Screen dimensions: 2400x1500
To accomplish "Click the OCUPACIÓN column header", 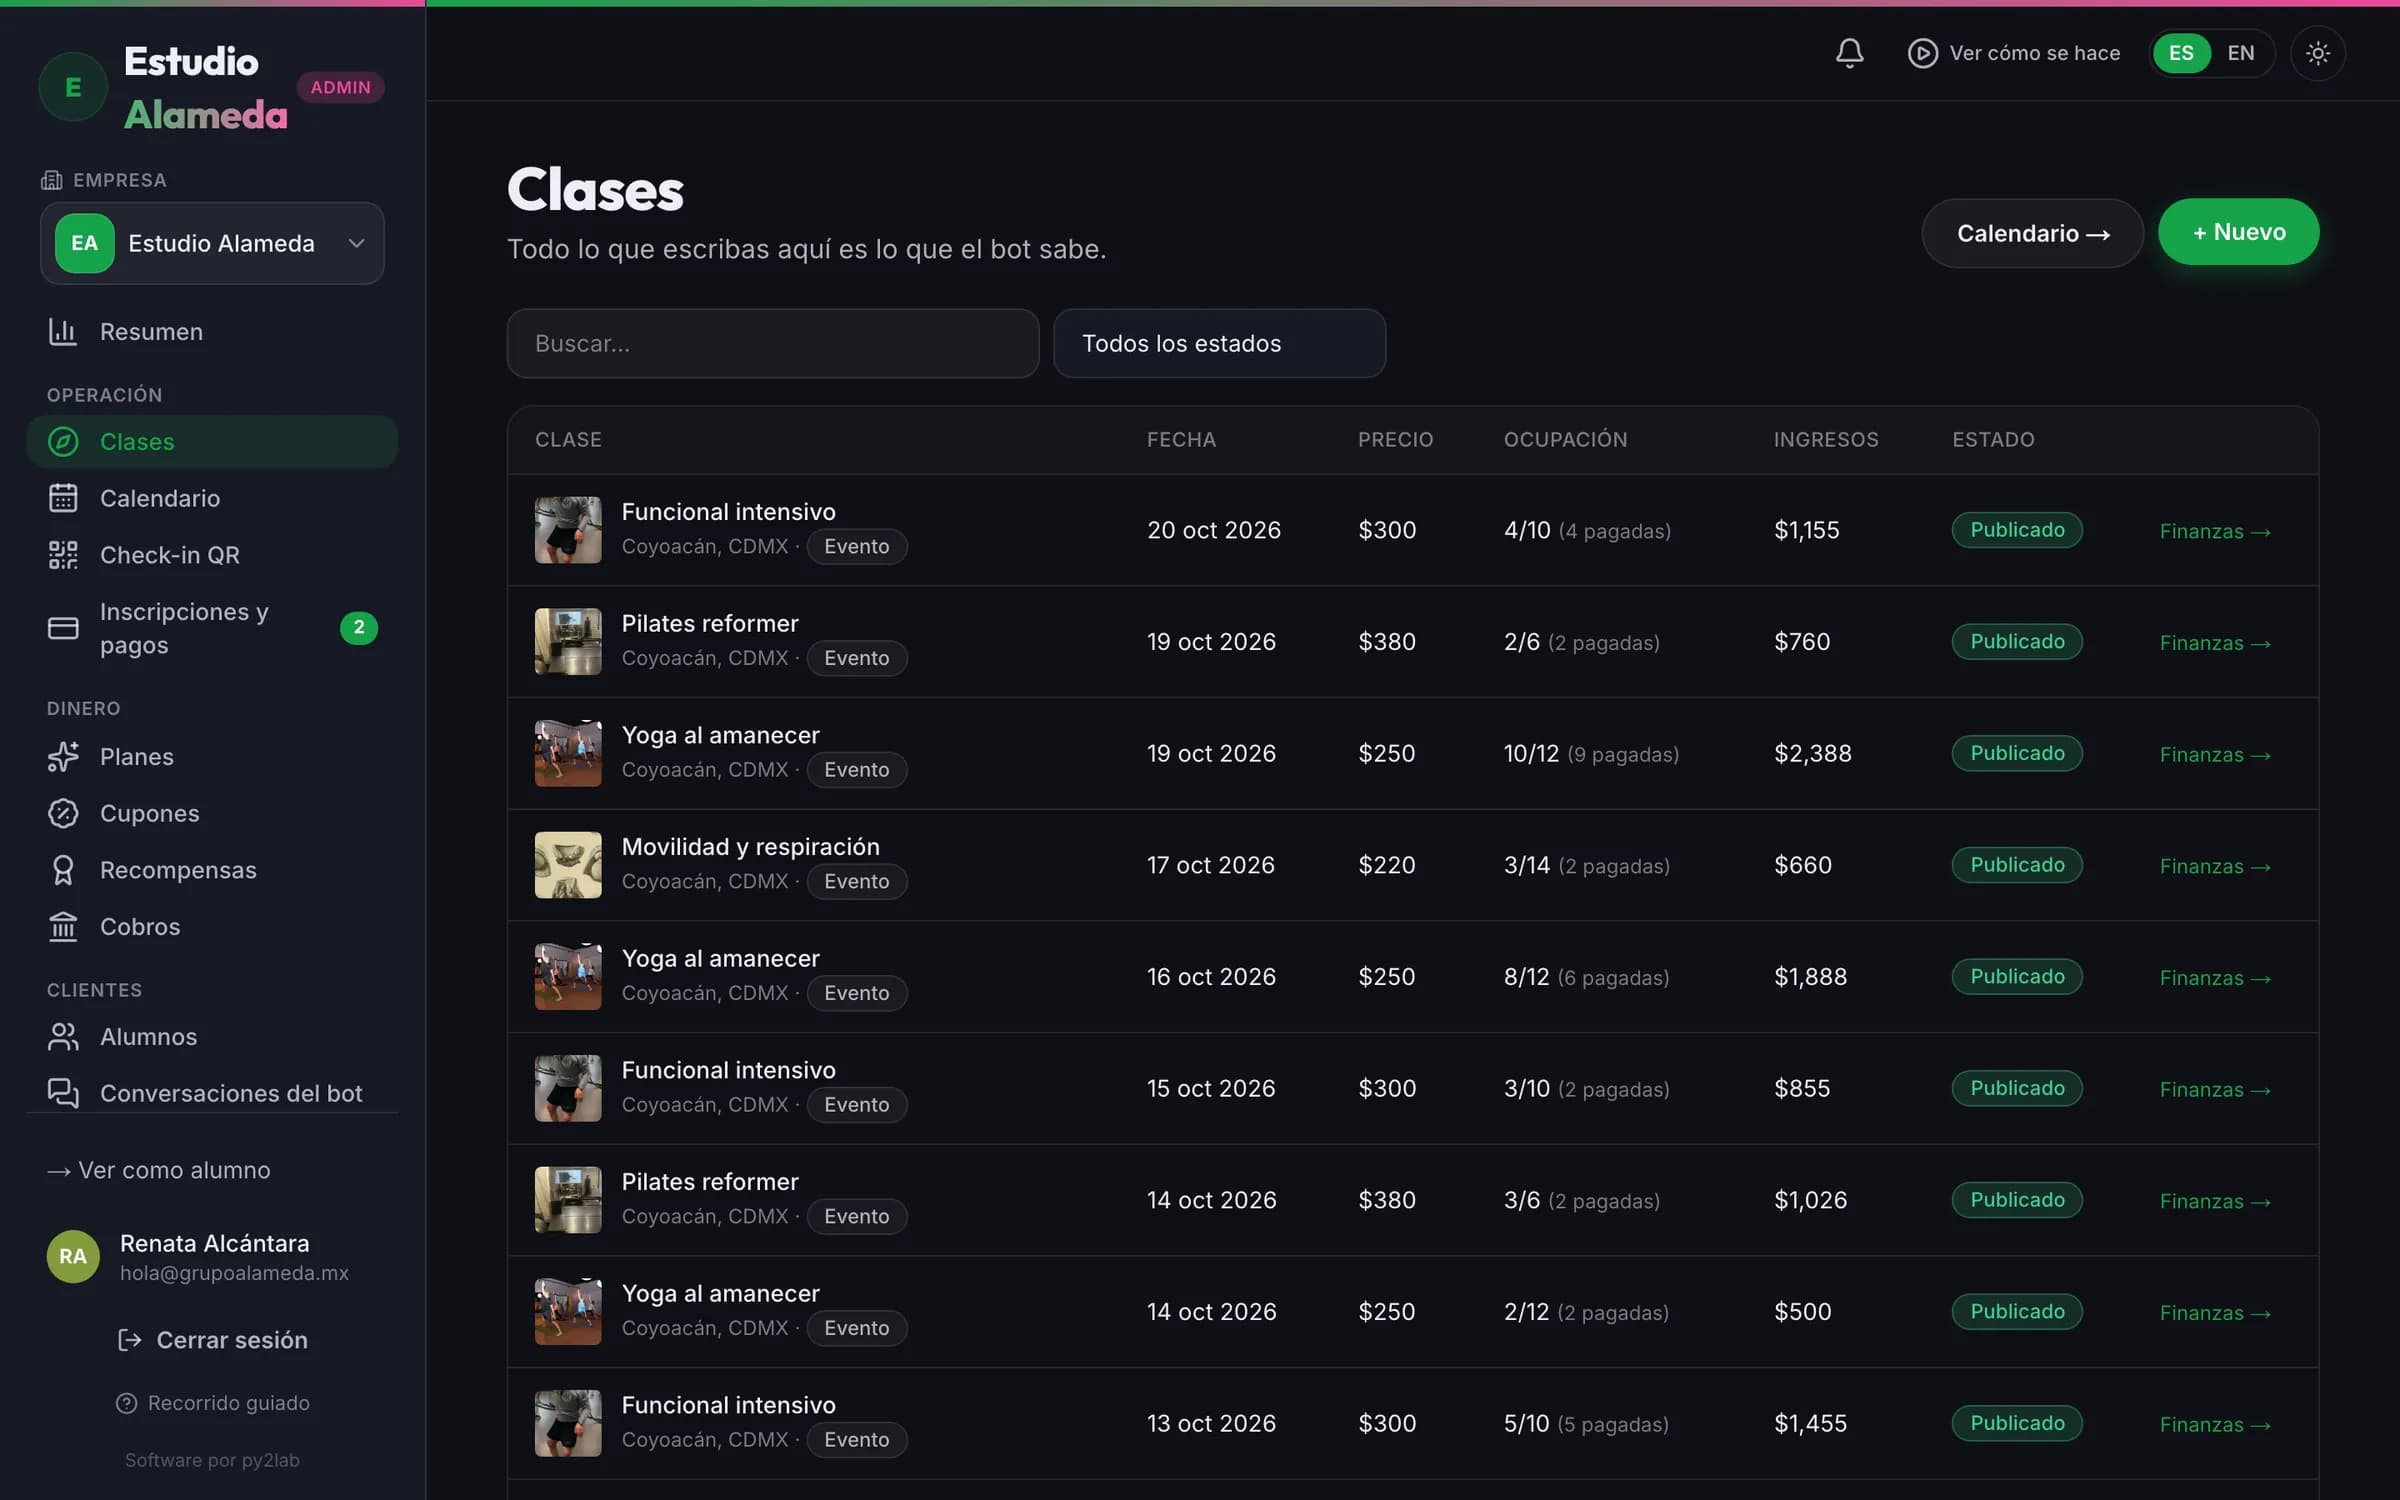I will [1565, 440].
